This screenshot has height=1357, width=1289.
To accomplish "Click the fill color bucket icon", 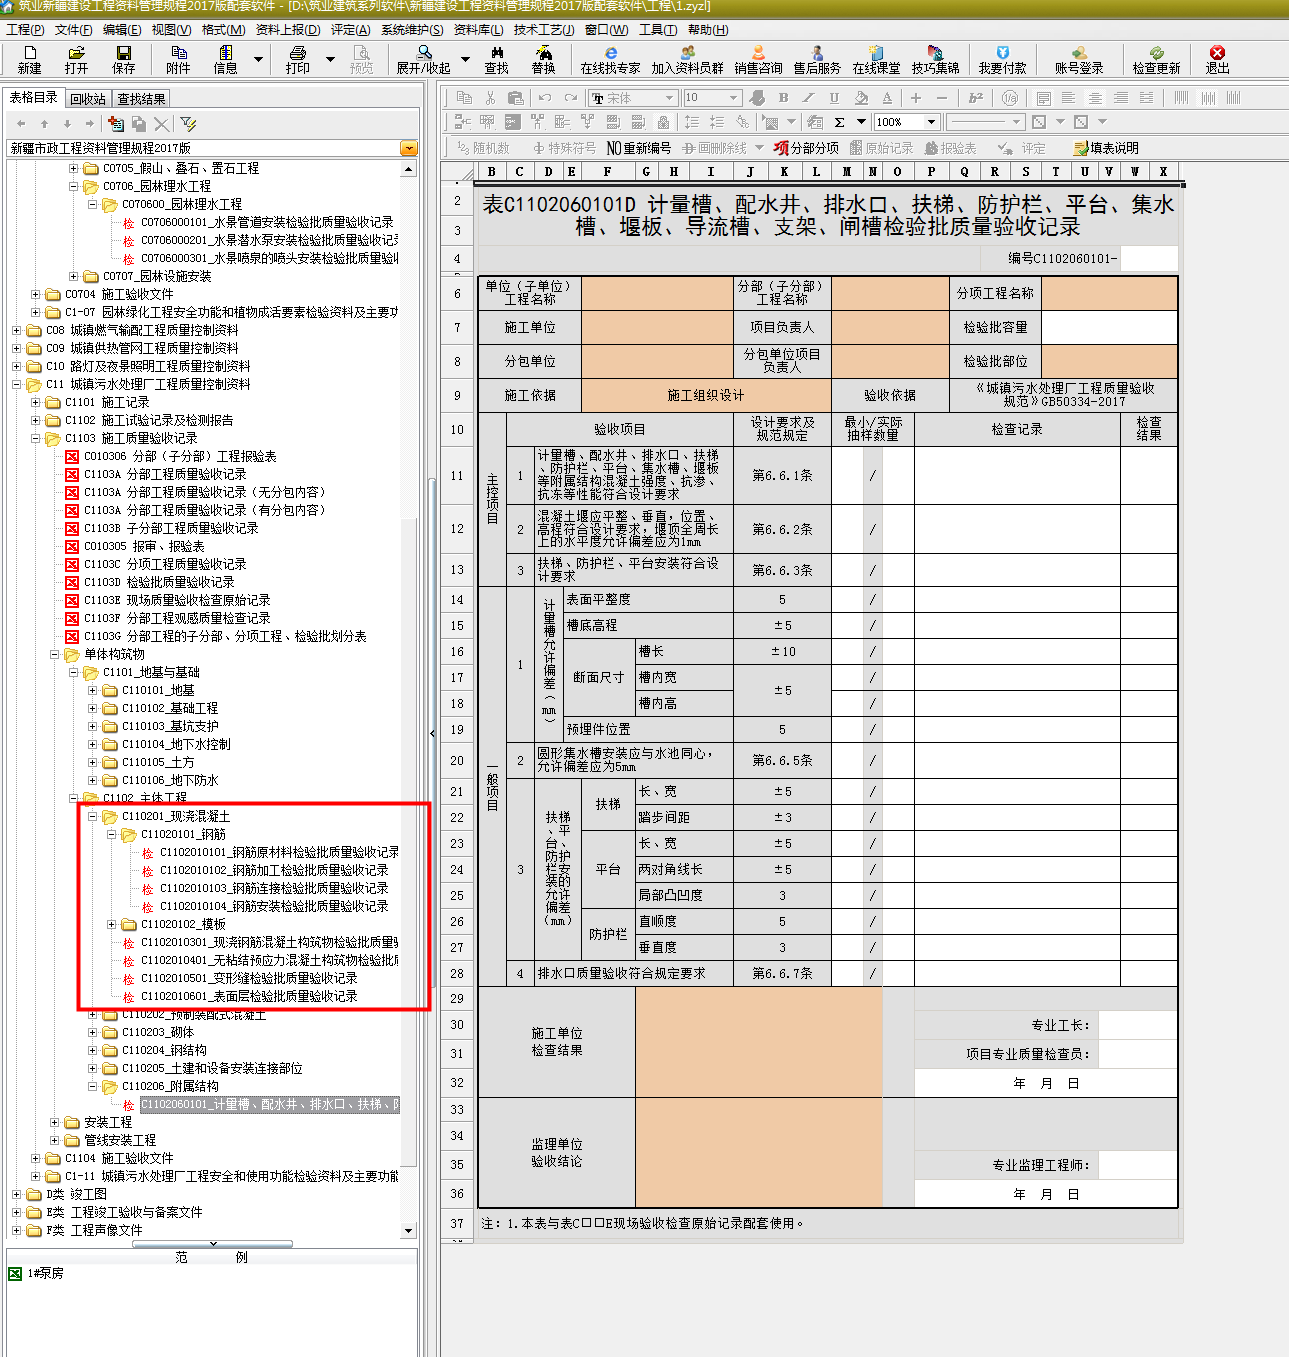I will 861,98.
